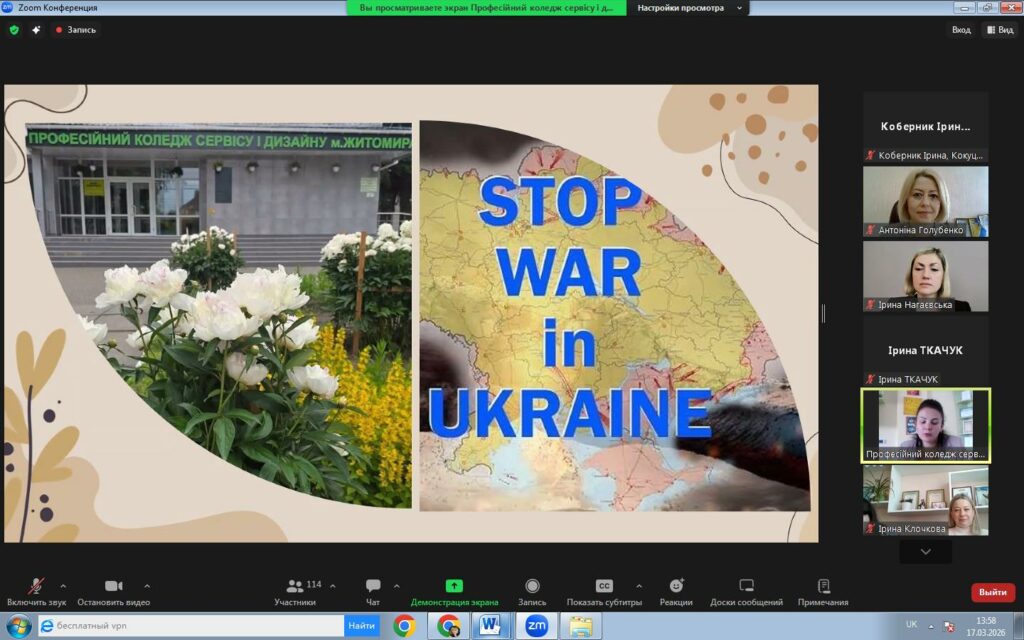Open the Участники participants panel
This screenshot has height=640, width=1024.
click(295, 586)
